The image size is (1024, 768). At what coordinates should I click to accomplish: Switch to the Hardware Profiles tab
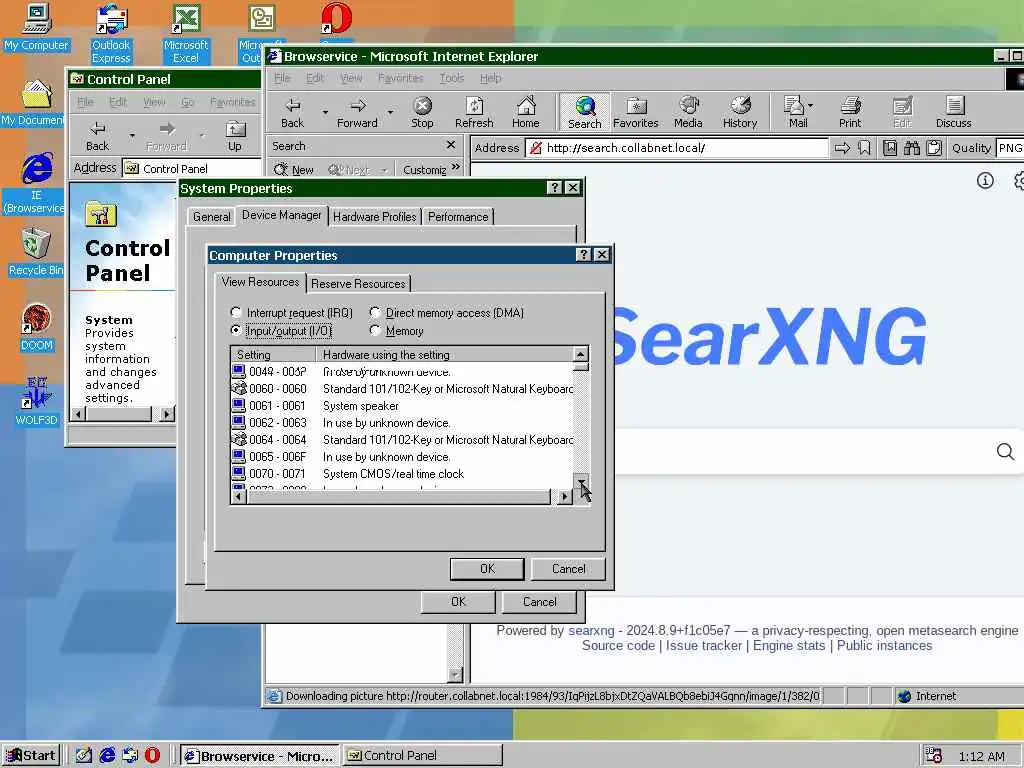[374, 217]
